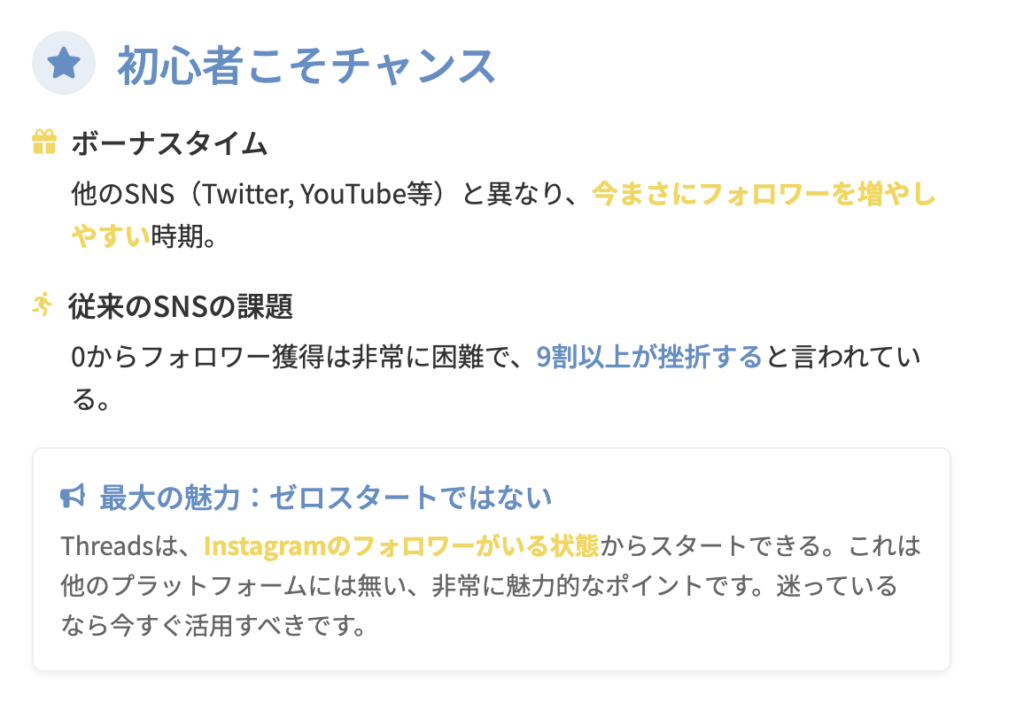Viewport: 1024px width, 710px height.
Task: Click the ボーナスタイム heading
Action: [x=169, y=143]
